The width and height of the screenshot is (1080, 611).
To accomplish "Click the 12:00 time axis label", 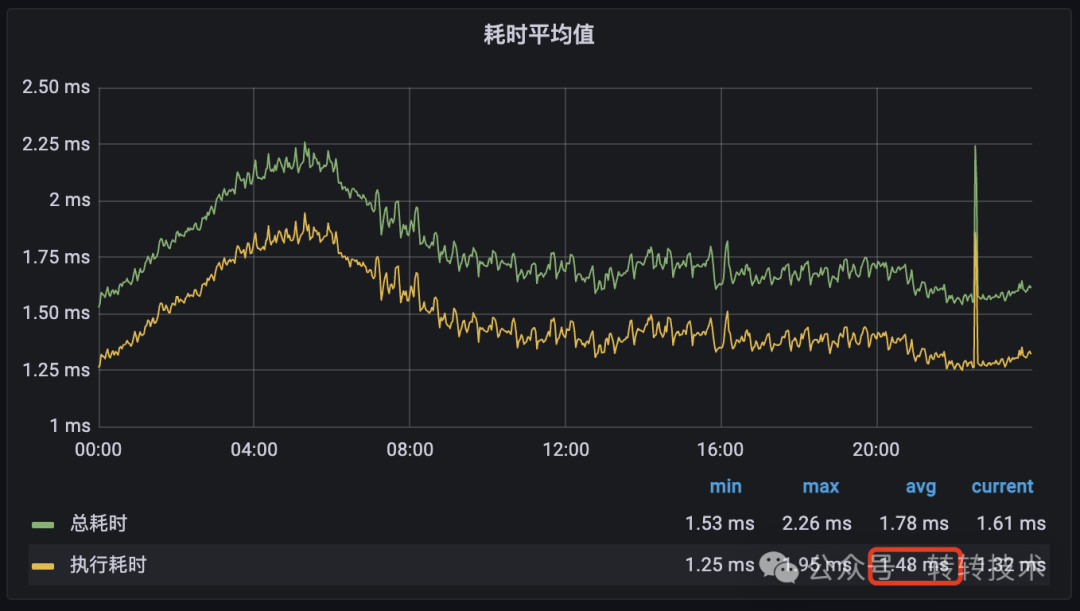I will click(565, 450).
